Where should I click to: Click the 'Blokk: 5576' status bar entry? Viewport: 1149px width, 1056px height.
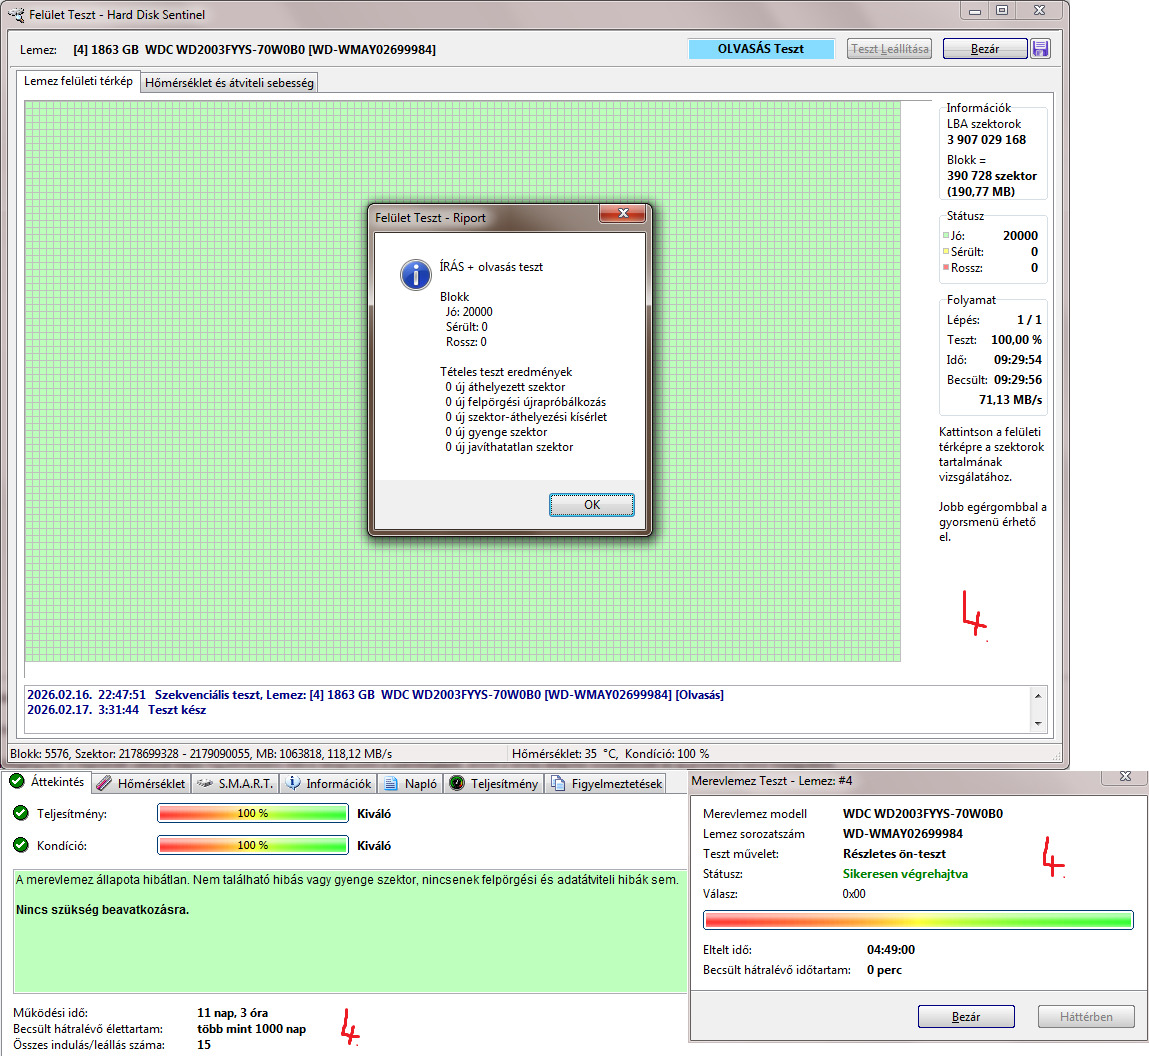tap(40, 753)
